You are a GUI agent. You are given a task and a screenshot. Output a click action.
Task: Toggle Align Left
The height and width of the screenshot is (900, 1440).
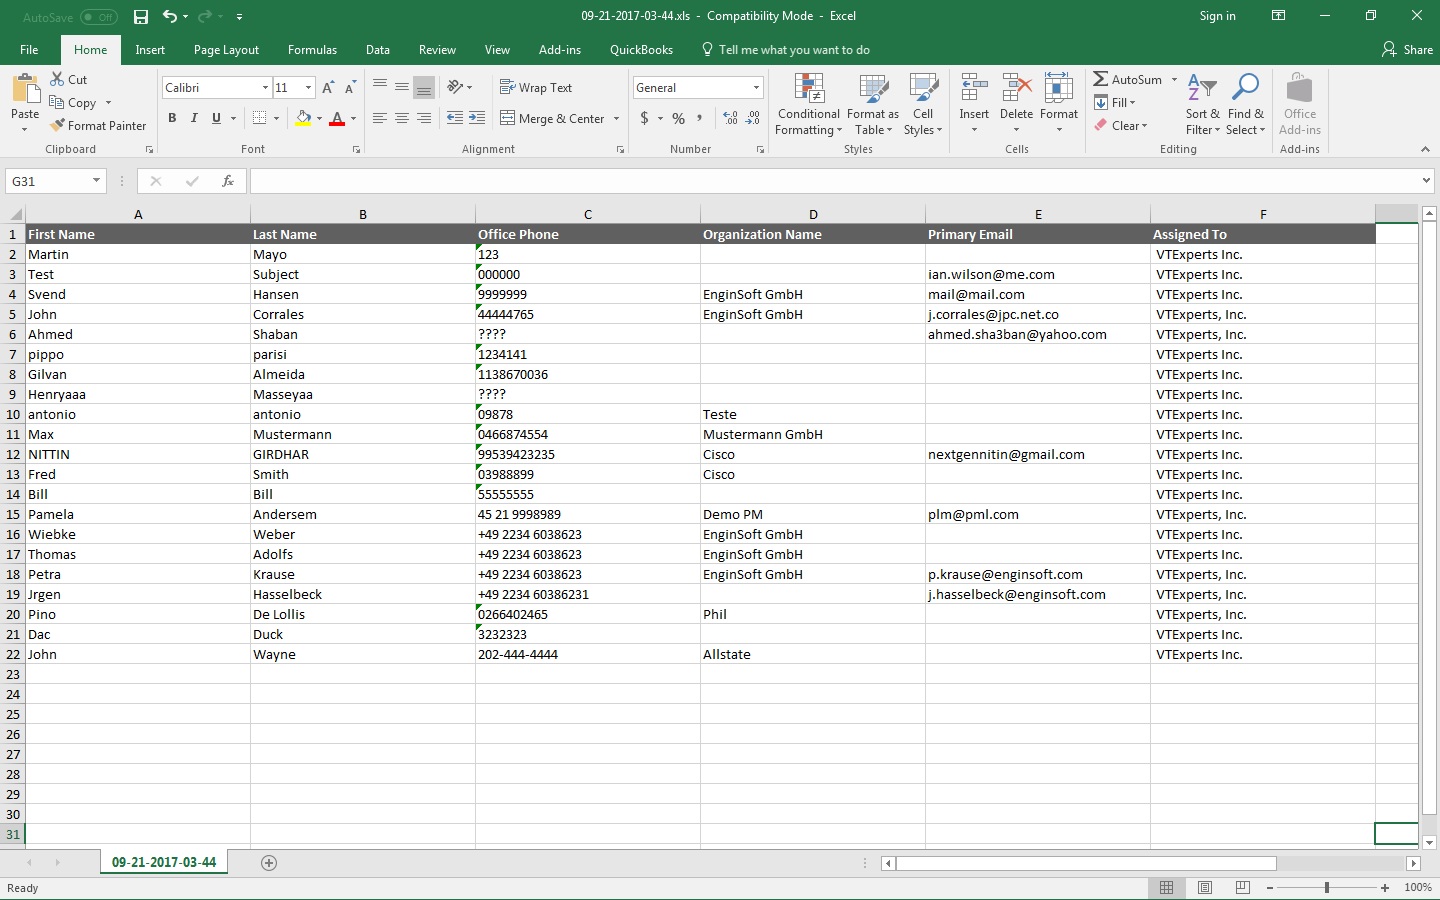click(x=380, y=118)
